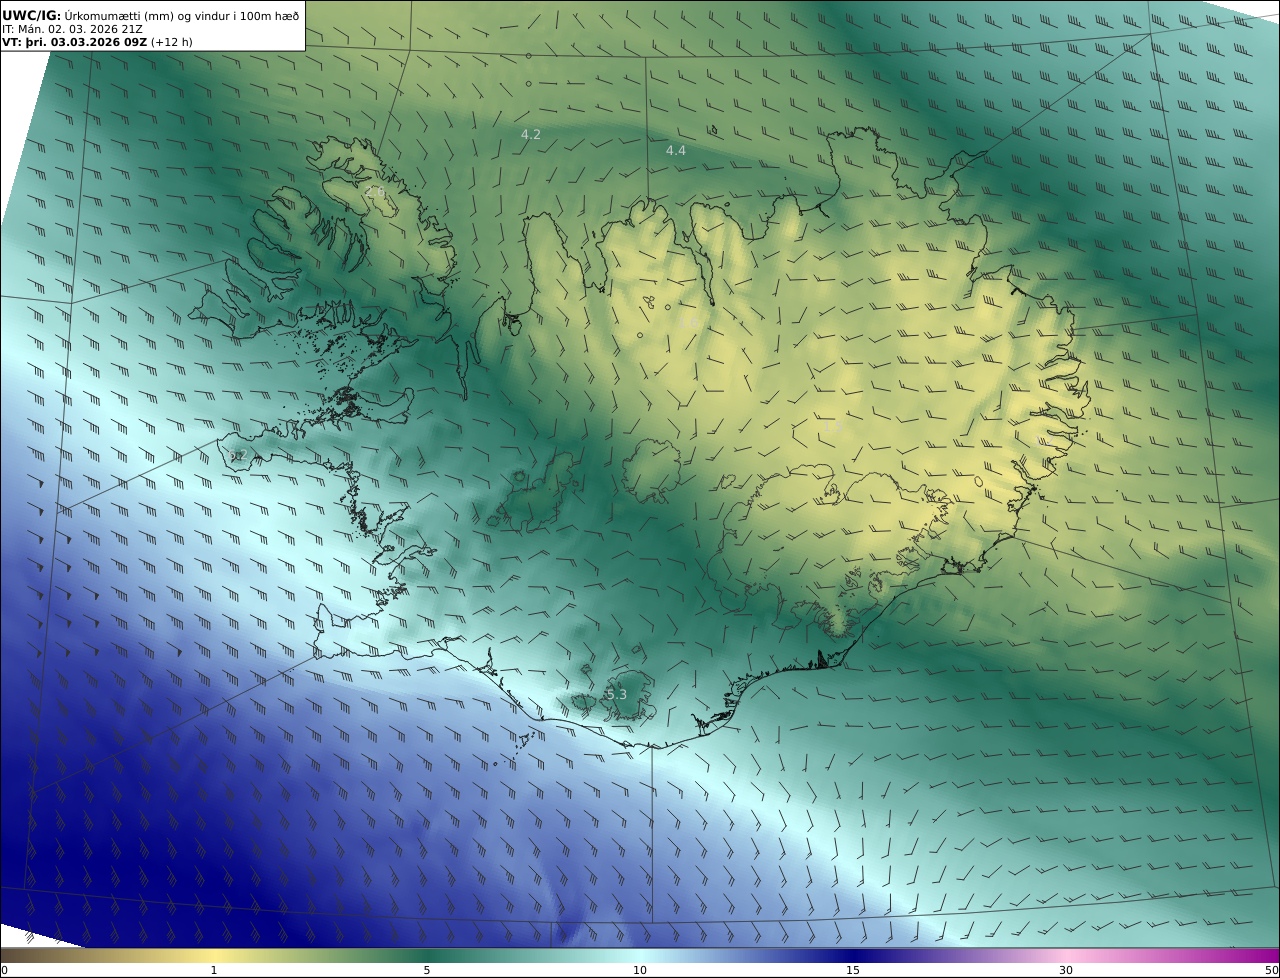This screenshot has height=978, width=1280.
Task: Click the 1 tick label on the colour scale
Action: [214, 970]
